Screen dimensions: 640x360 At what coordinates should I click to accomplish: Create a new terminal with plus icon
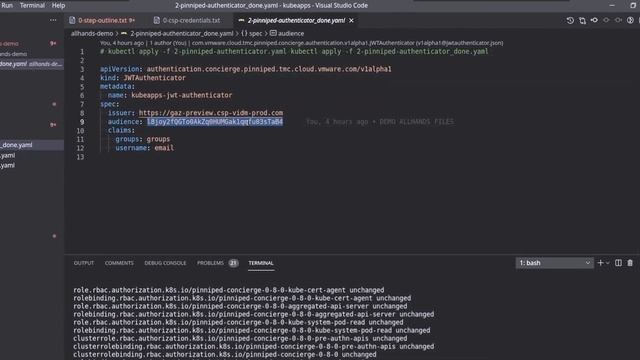point(600,263)
